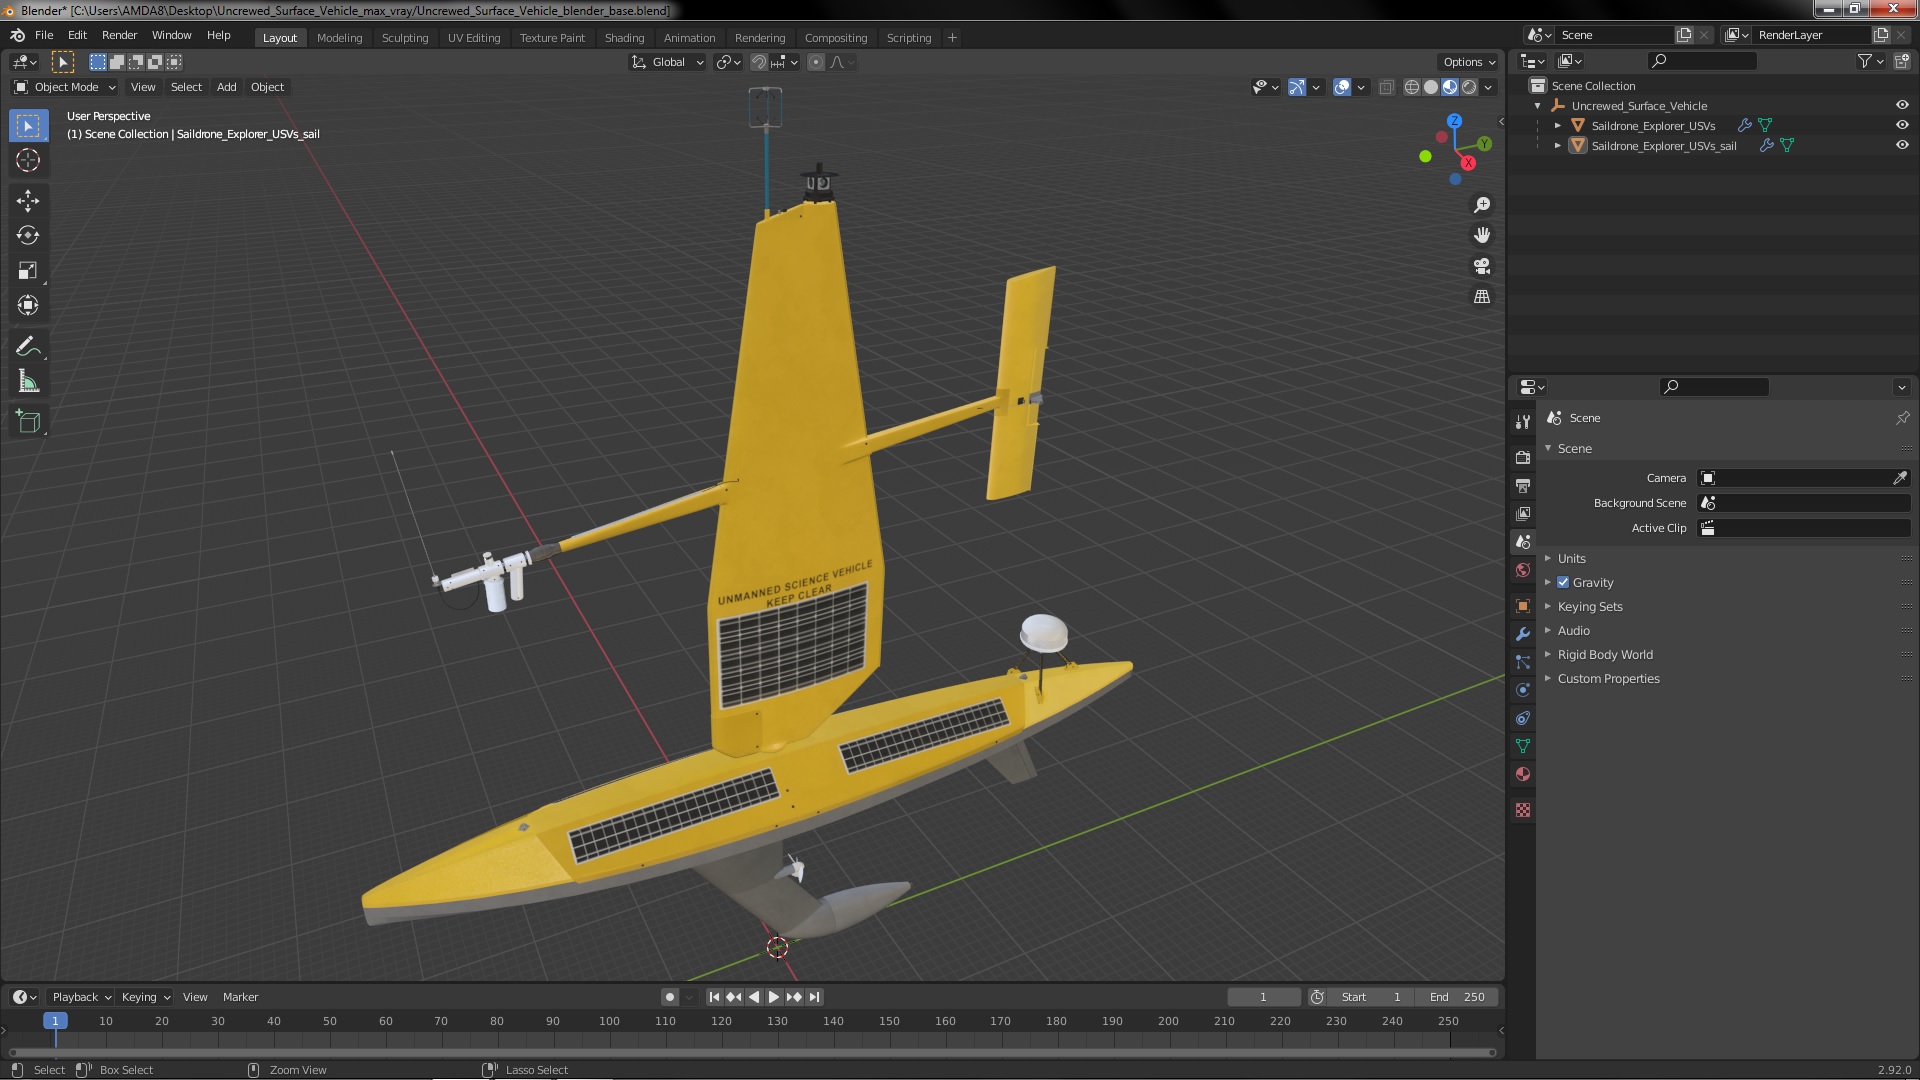Screen dimensions: 1920x1080
Task: Open viewport Object menu
Action: click(x=267, y=87)
